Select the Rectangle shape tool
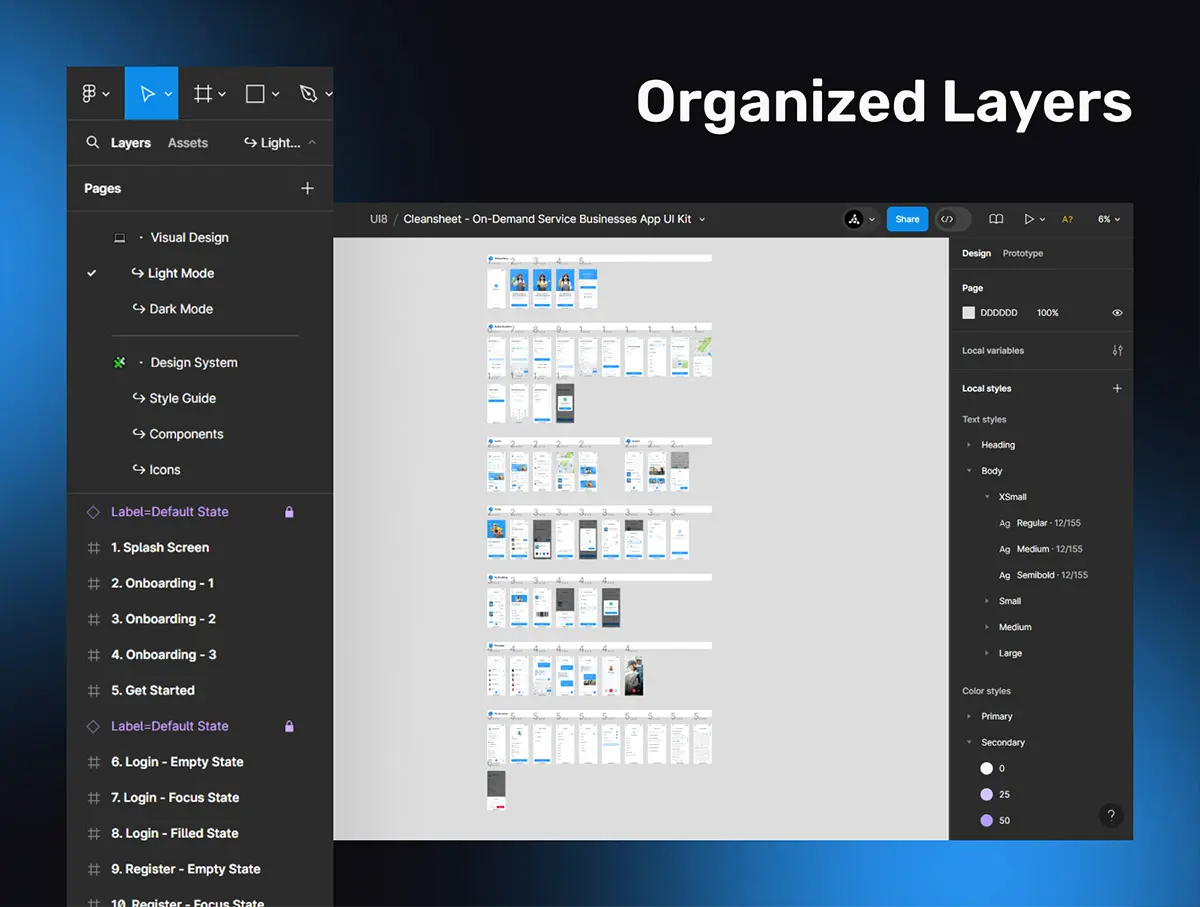 coord(255,94)
